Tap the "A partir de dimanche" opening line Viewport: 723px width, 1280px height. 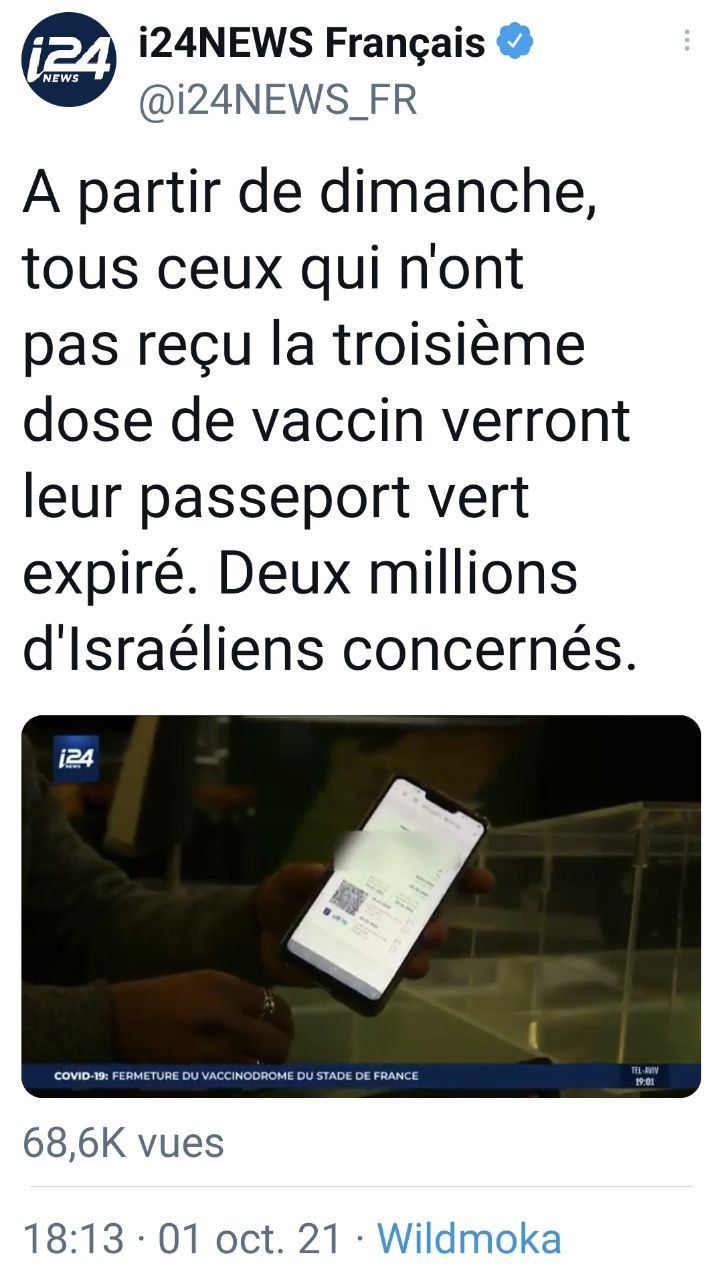click(x=310, y=193)
